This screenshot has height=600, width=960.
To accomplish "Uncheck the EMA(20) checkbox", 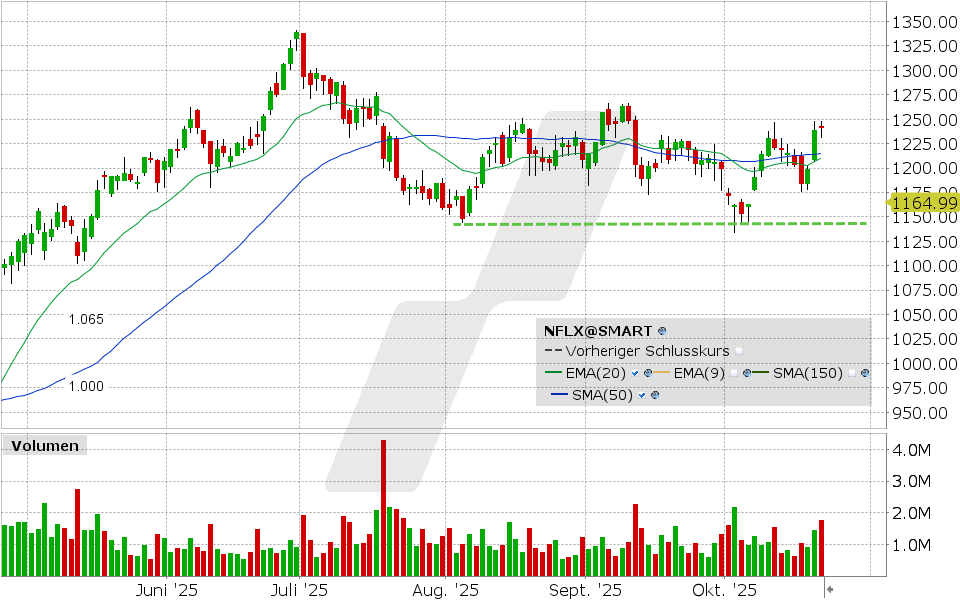I will 635,374.
